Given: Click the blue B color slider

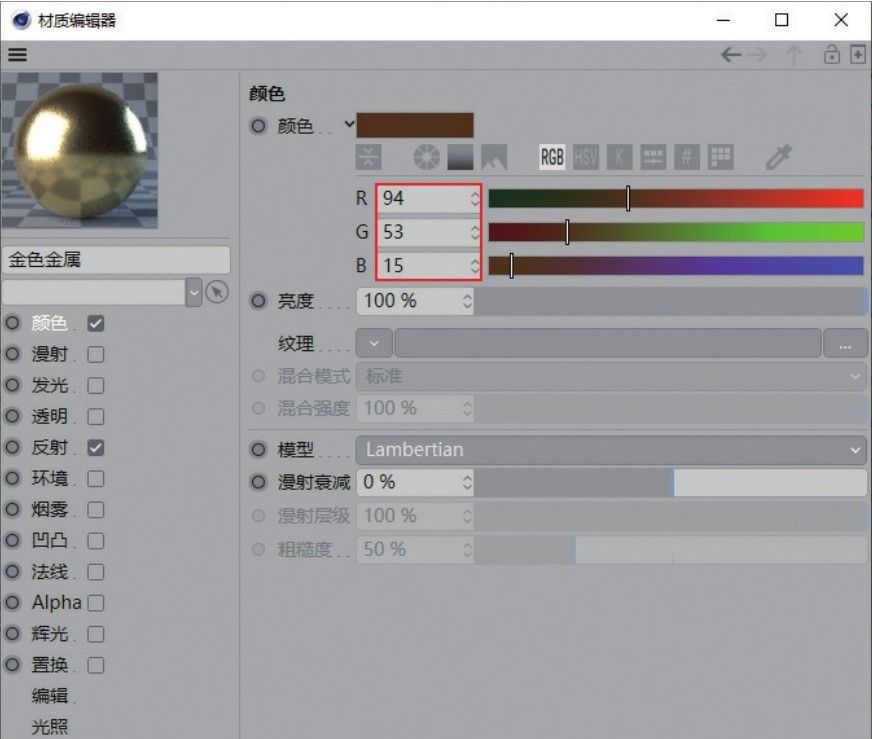Looking at the screenshot, I should pyautogui.click(x=676, y=266).
